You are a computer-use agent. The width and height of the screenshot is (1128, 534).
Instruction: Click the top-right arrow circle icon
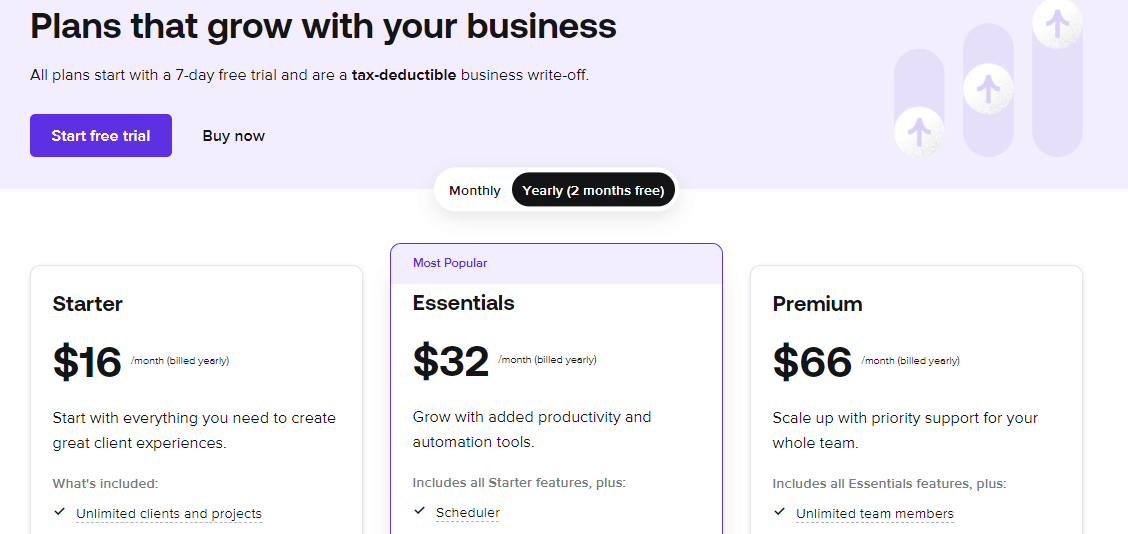click(1058, 24)
